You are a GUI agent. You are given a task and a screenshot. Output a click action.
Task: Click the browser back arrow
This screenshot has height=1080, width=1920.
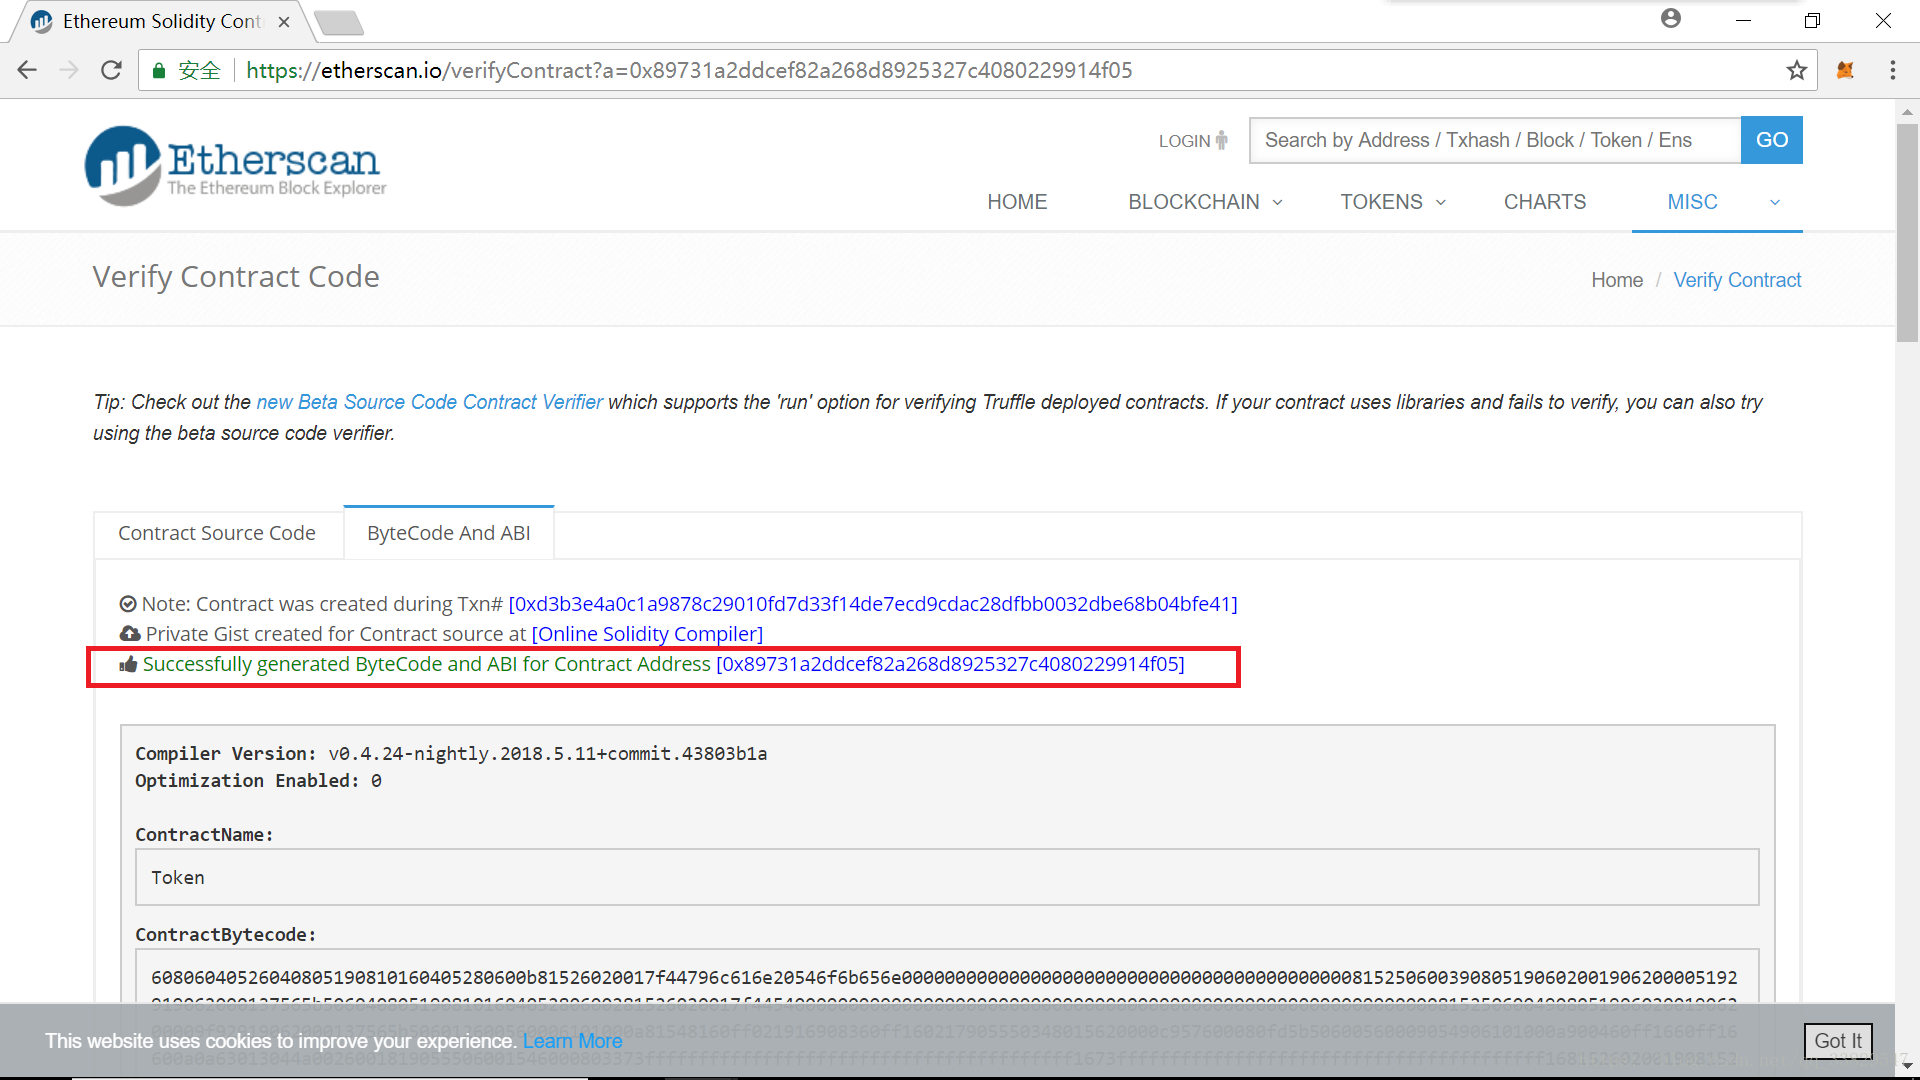click(x=27, y=70)
